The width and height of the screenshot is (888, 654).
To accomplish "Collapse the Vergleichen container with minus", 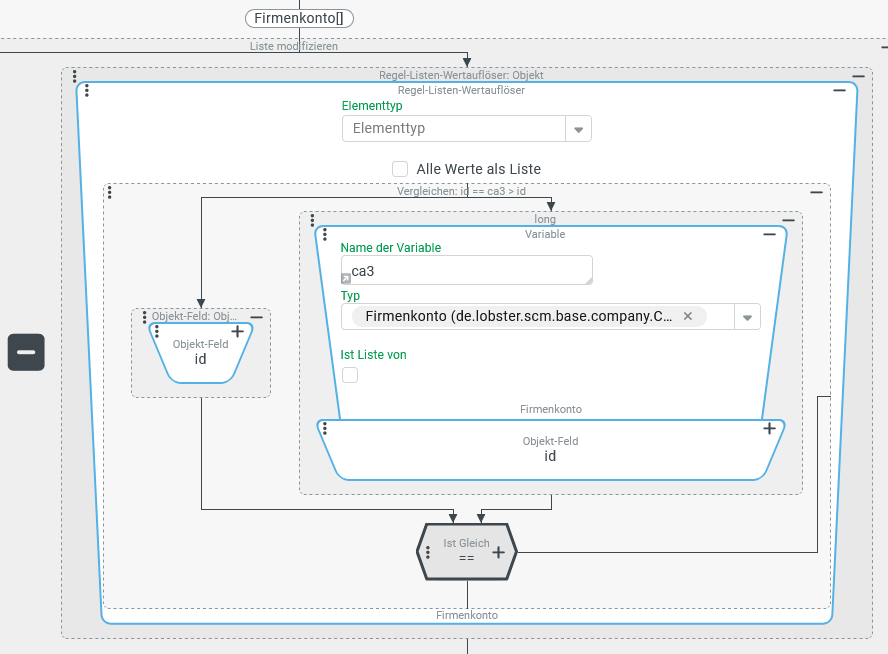I will [x=816, y=192].
